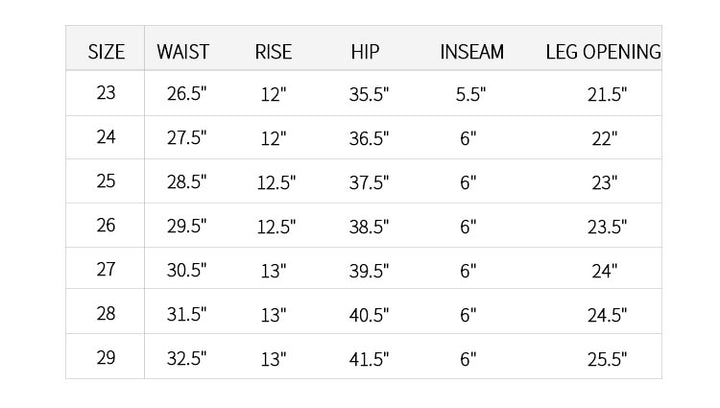Click the size 24 row label

coord(106,138)
